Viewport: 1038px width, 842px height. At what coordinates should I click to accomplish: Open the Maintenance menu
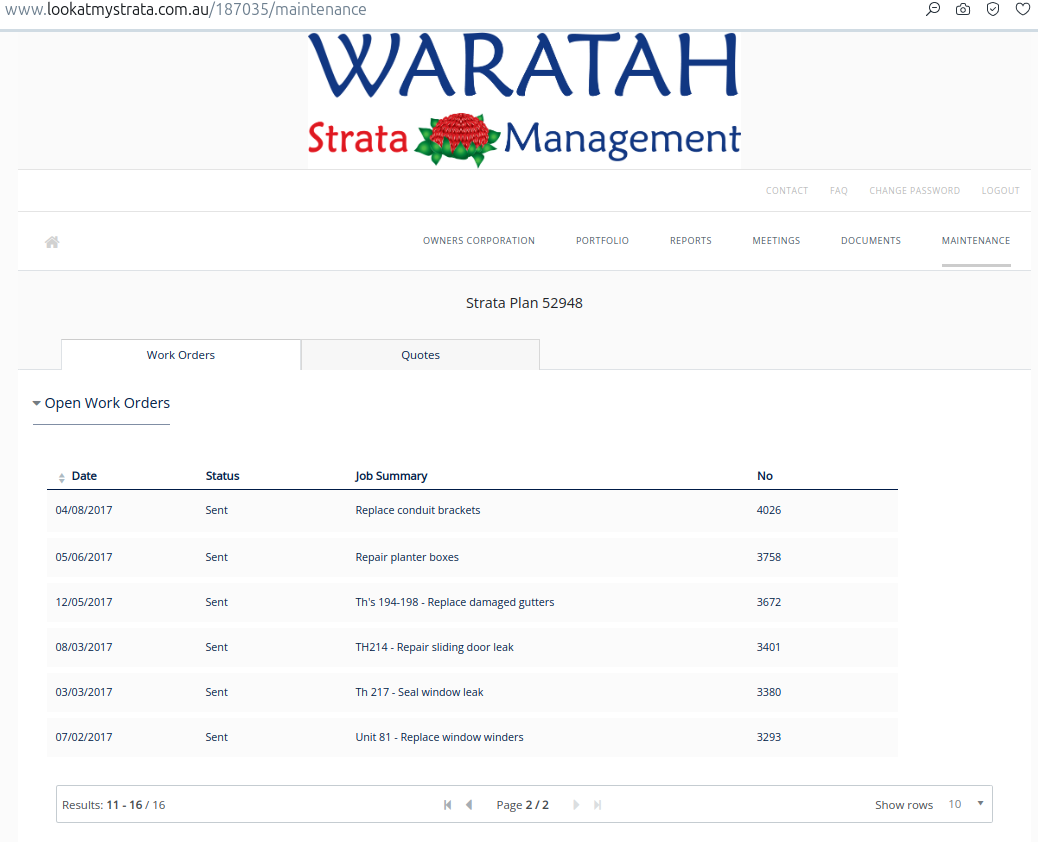tap(976, 240)
